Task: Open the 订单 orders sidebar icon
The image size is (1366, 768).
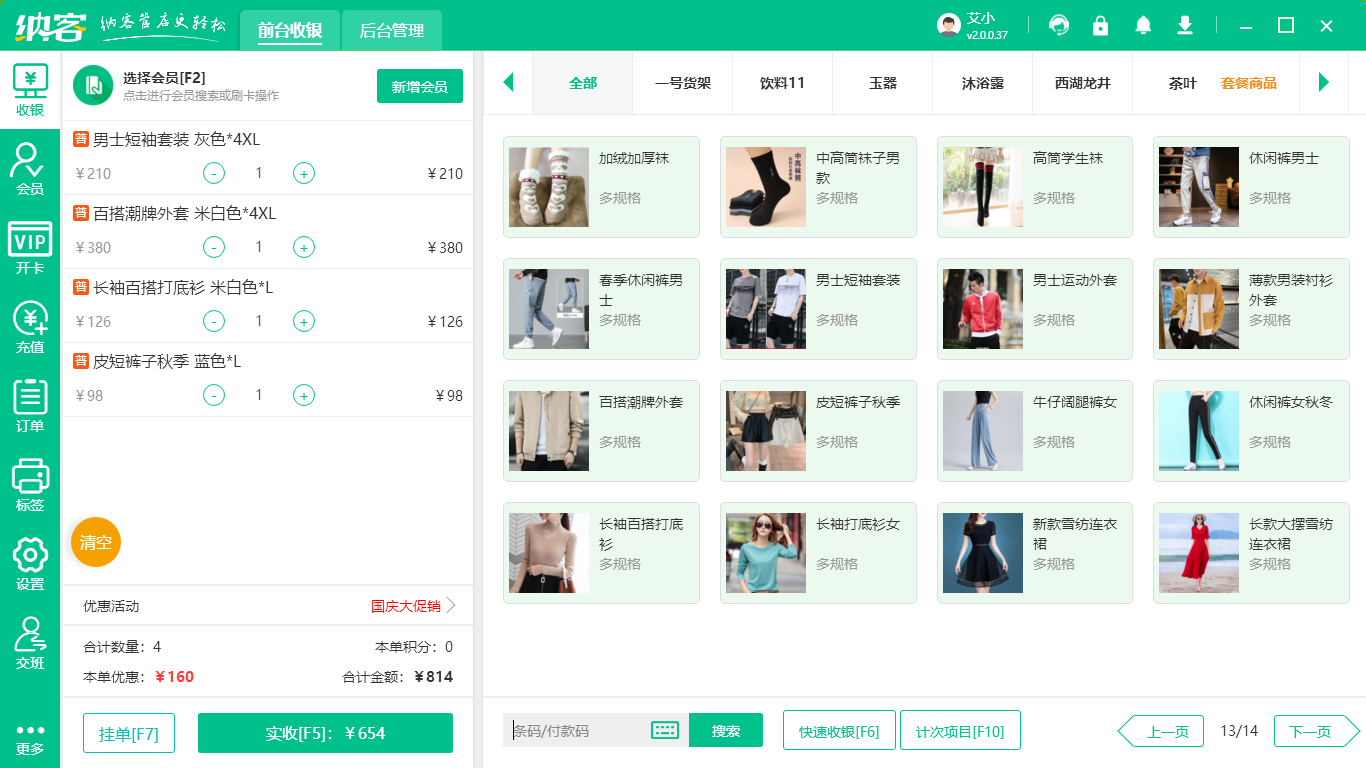Action: pyautogui.click(x=30, y=406)
